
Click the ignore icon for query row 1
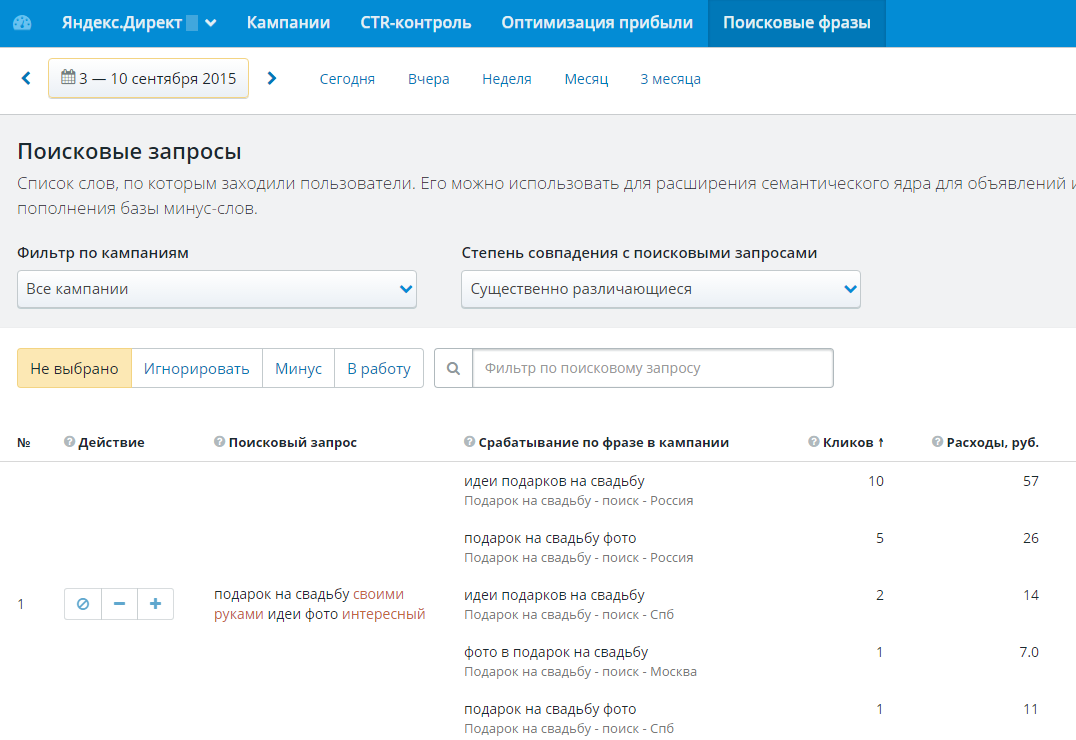tap(83, 604)
